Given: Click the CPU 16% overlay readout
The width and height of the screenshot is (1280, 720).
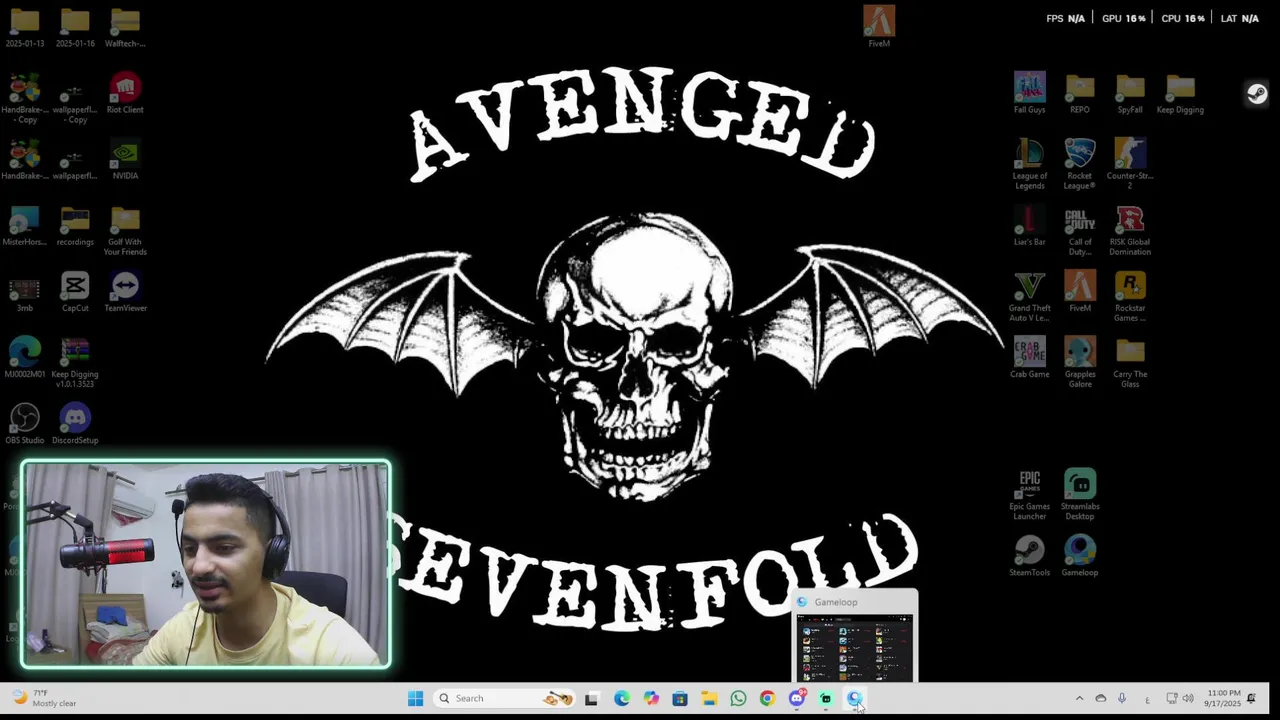Looking at the screenshot, I should 1182,18.
